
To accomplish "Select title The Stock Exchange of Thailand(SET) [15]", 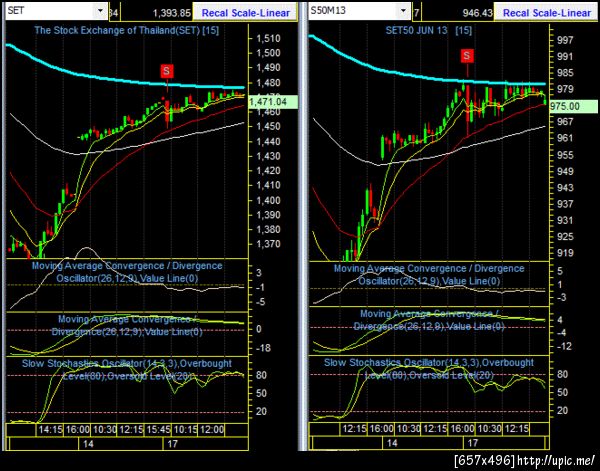I will point(126,30).
